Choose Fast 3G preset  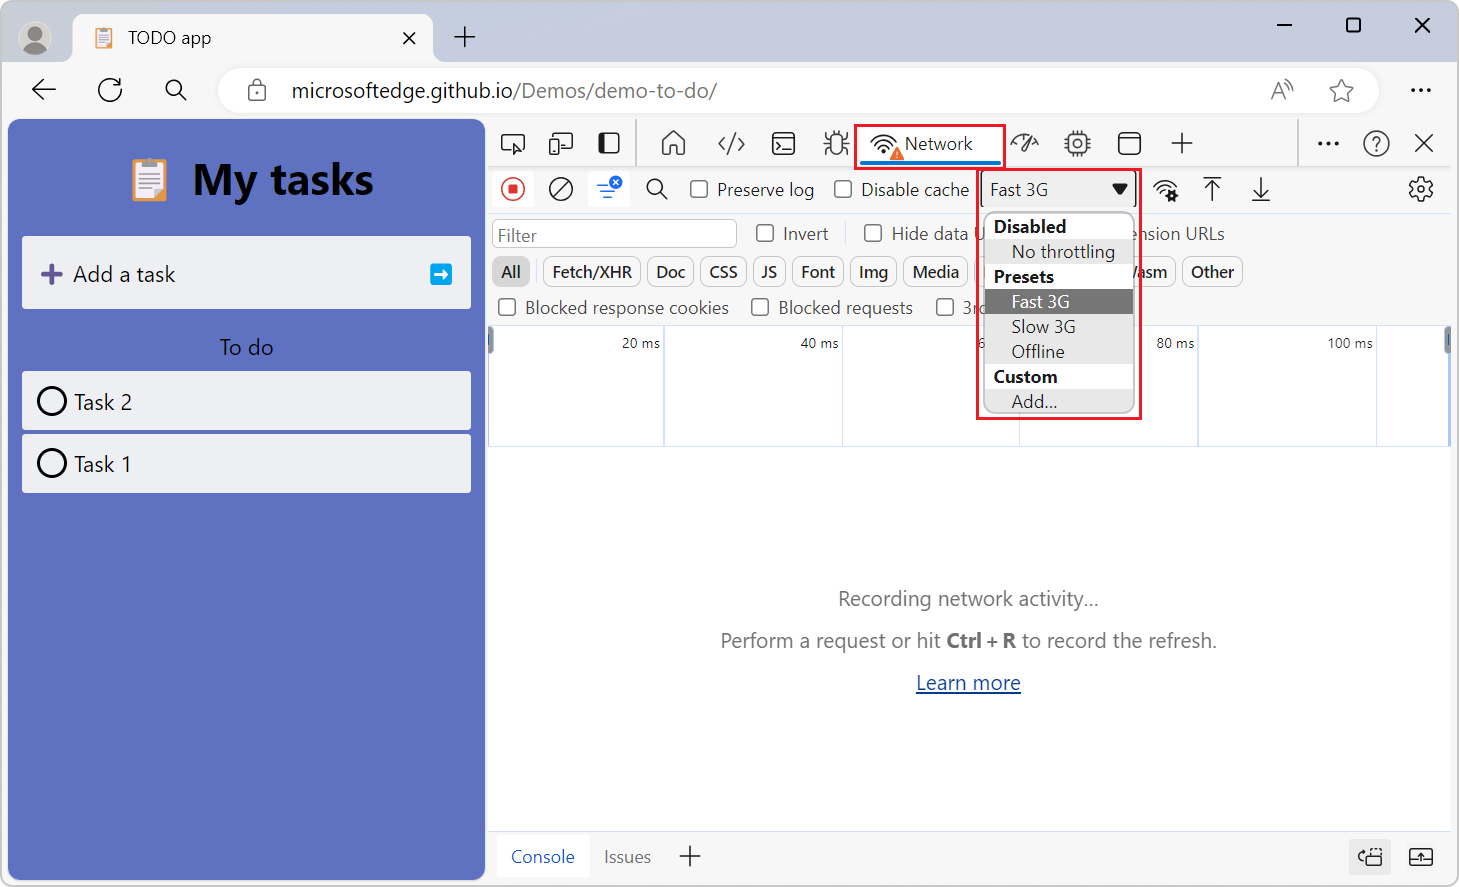(x=1059, y=302)
